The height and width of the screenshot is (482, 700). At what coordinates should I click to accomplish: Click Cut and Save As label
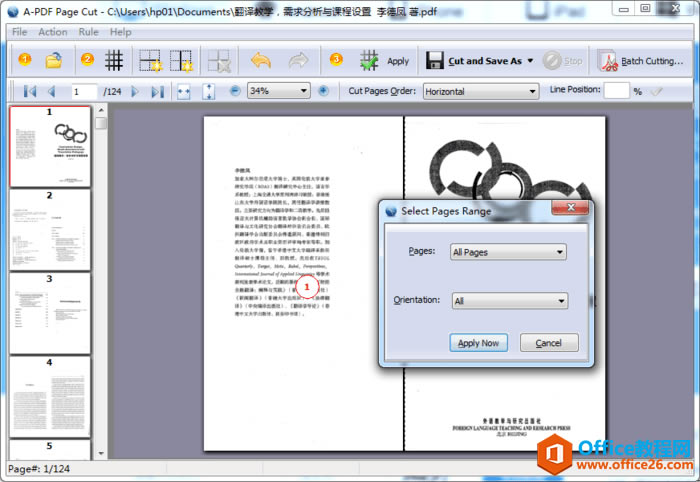click(x=485, y=61)
